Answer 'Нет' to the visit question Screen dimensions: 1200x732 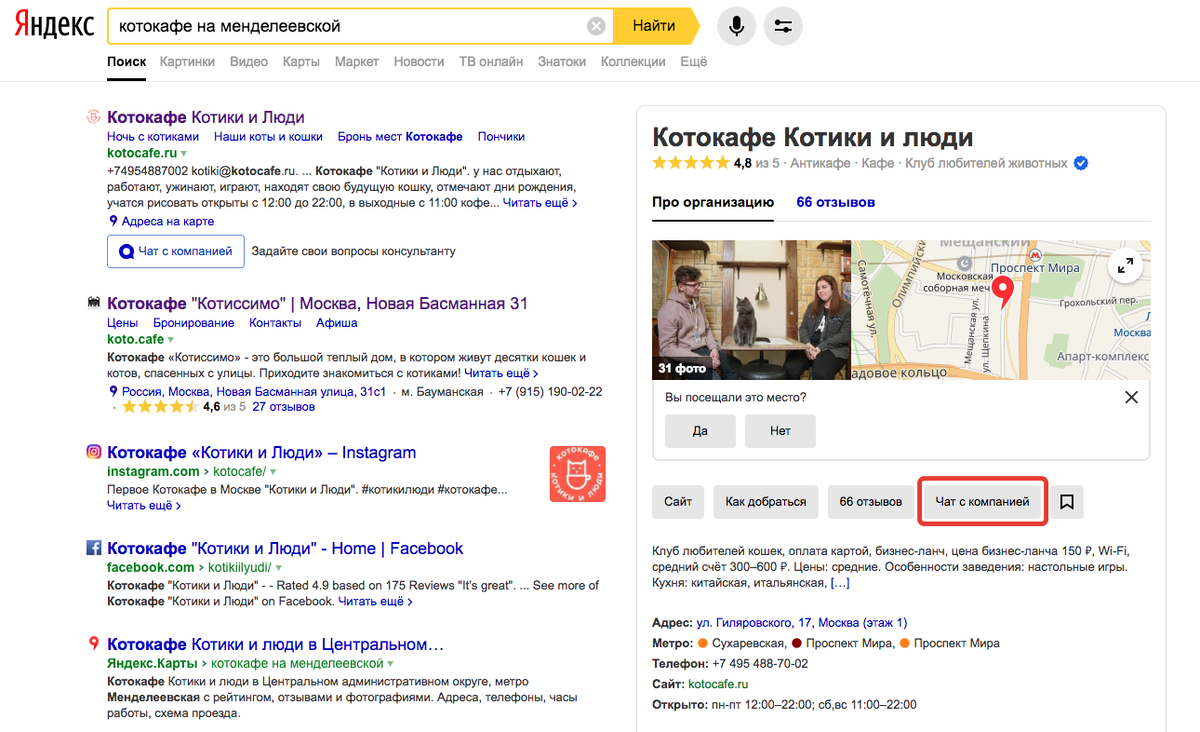point(780,431)
